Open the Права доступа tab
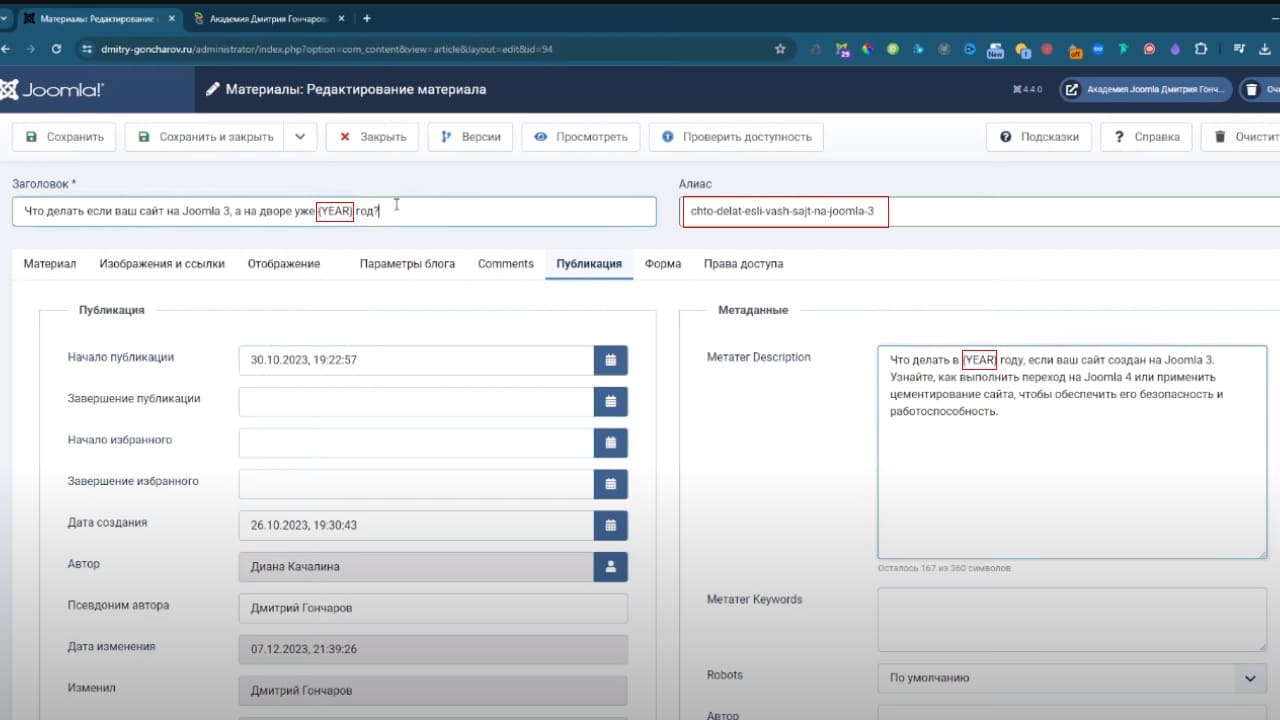1280x720 pixels. coord(743,264)
